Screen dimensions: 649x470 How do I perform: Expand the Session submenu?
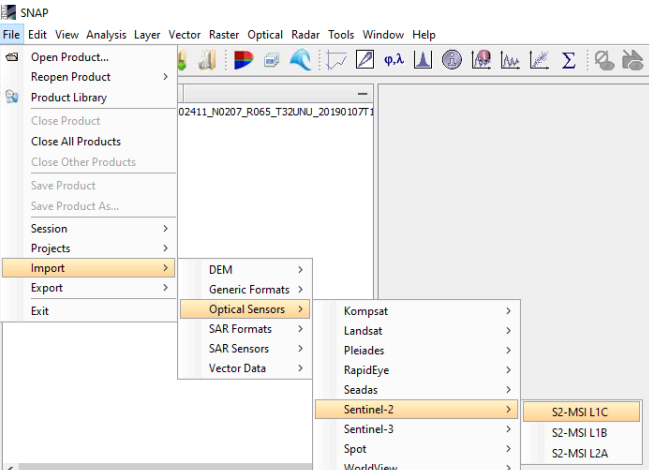tap(89, 228)
